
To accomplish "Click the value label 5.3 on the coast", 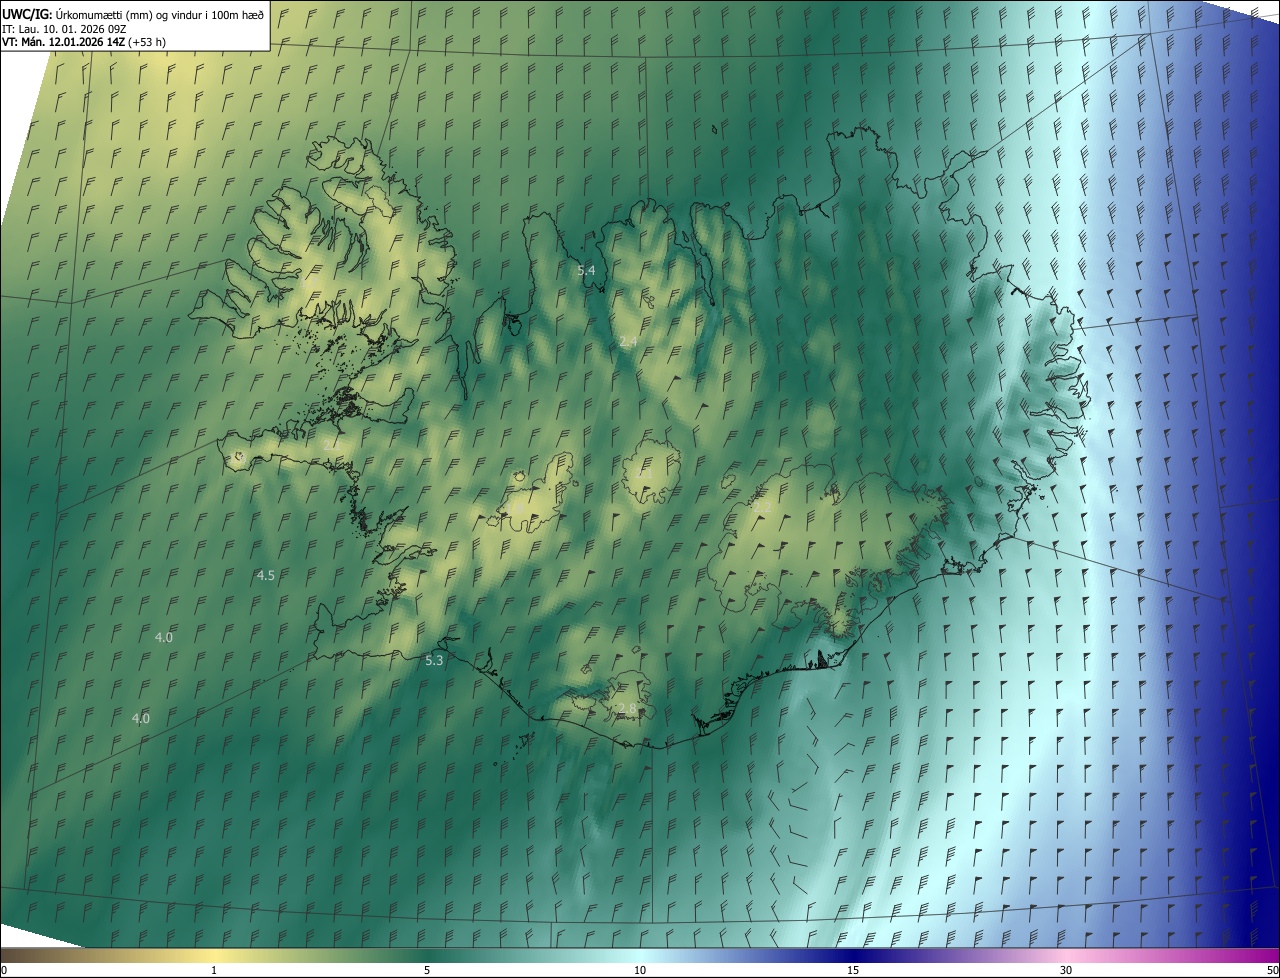I will point(434,660).
